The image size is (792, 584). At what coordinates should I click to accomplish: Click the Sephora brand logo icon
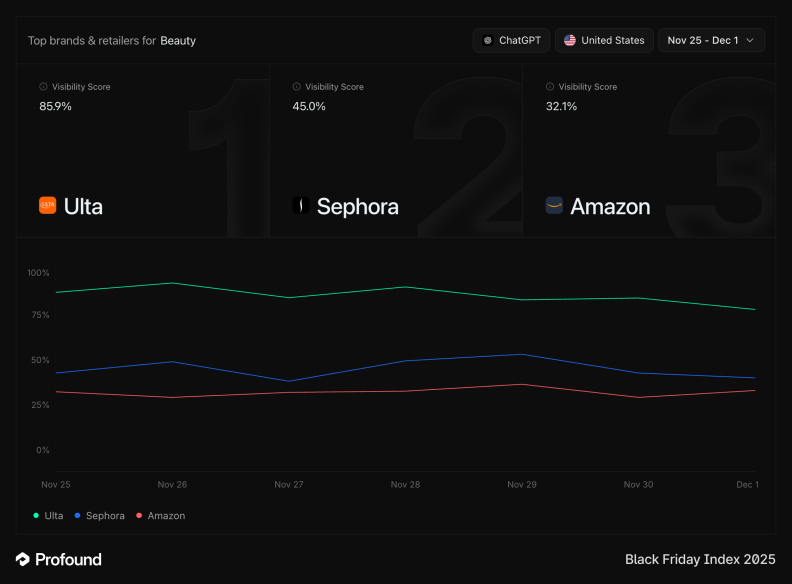(298, 206)
